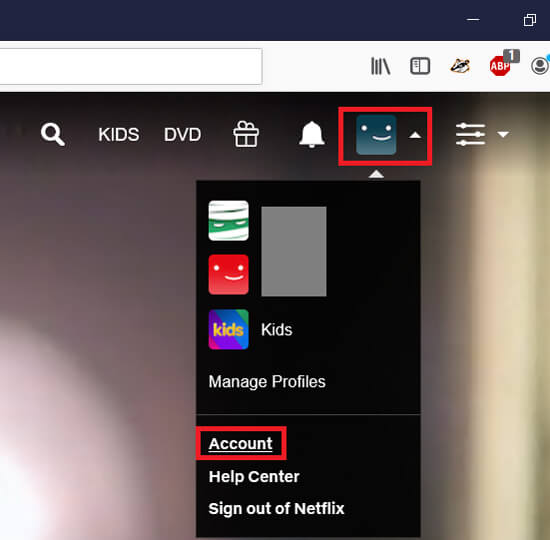Screen dimensions: 550x540
Task: Open the Adblock Plus extension icon
Action: coord(500,65)
